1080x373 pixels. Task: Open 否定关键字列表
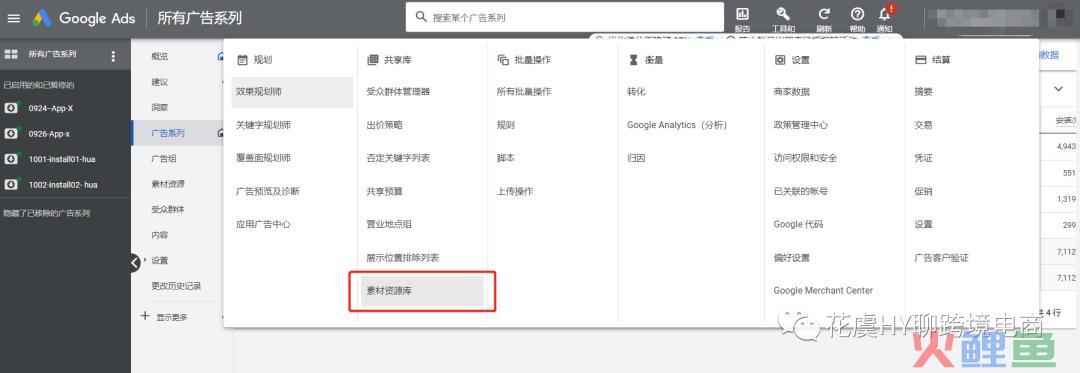[x=398, y=158]
